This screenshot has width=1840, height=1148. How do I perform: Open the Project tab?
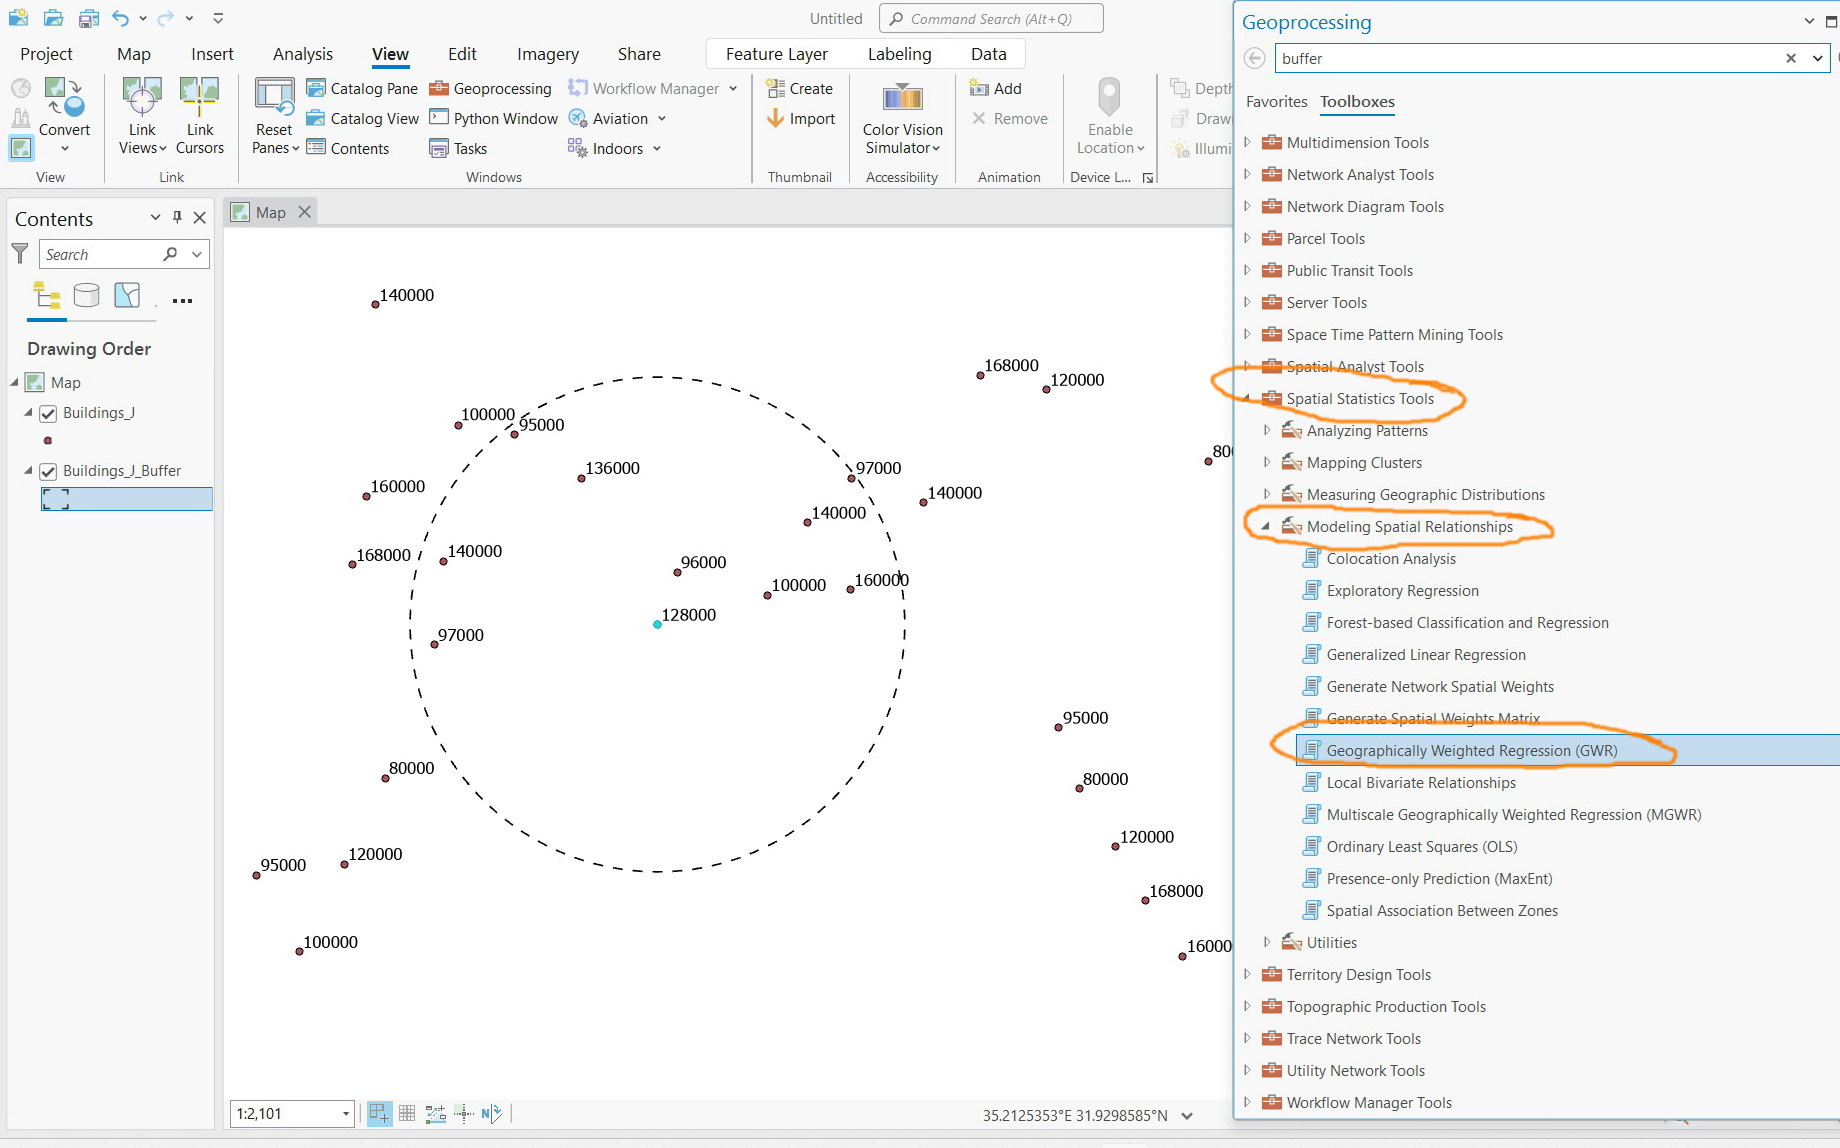pyautogui.click(x=46, y=54)
